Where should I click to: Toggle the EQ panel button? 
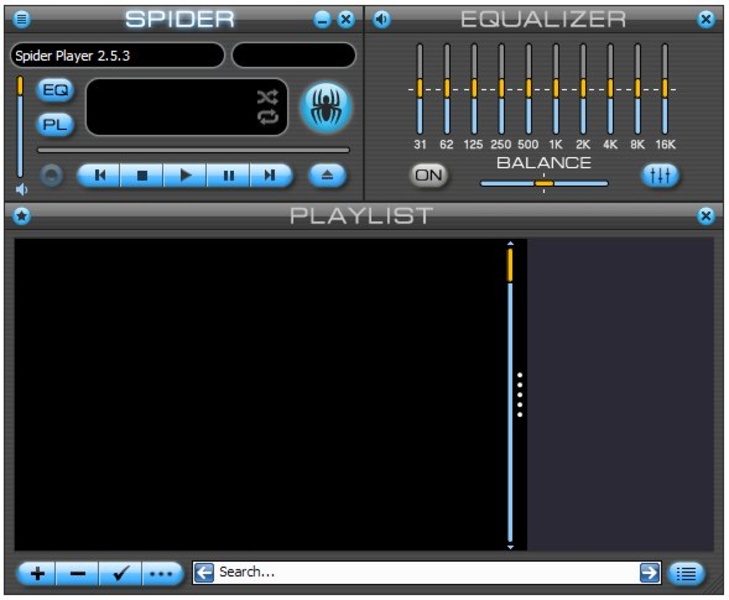tap(55, 90)
